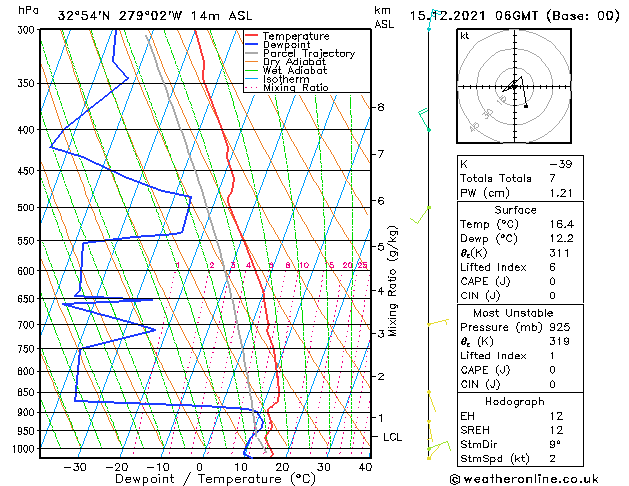Click the -30 temperature axis label
The image size is (629, 486).
(x=75, y=467)
